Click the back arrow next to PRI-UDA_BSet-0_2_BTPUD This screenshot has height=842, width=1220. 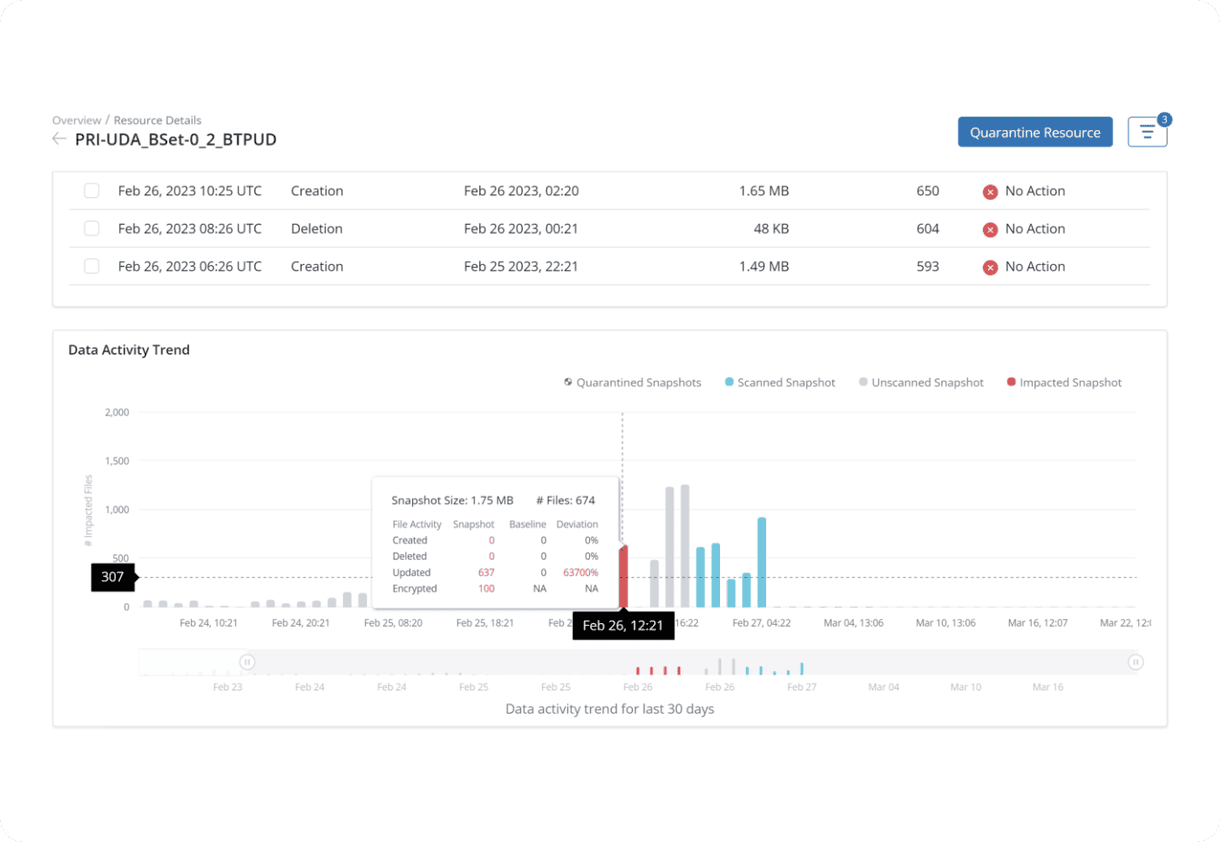(x=59, y=139)
